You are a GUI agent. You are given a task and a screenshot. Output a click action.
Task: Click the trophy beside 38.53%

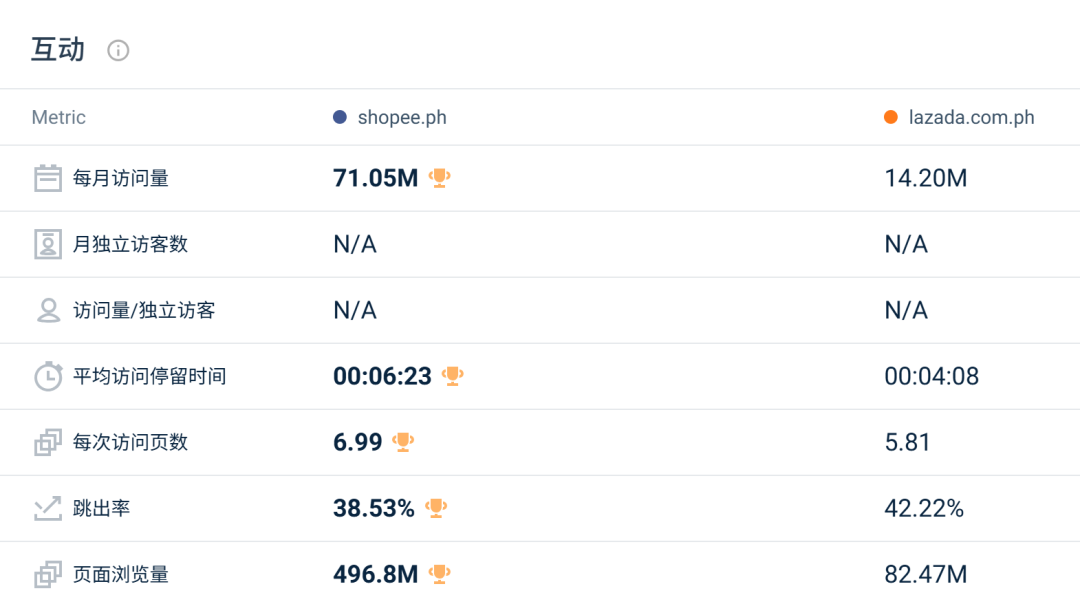[436, 508]
